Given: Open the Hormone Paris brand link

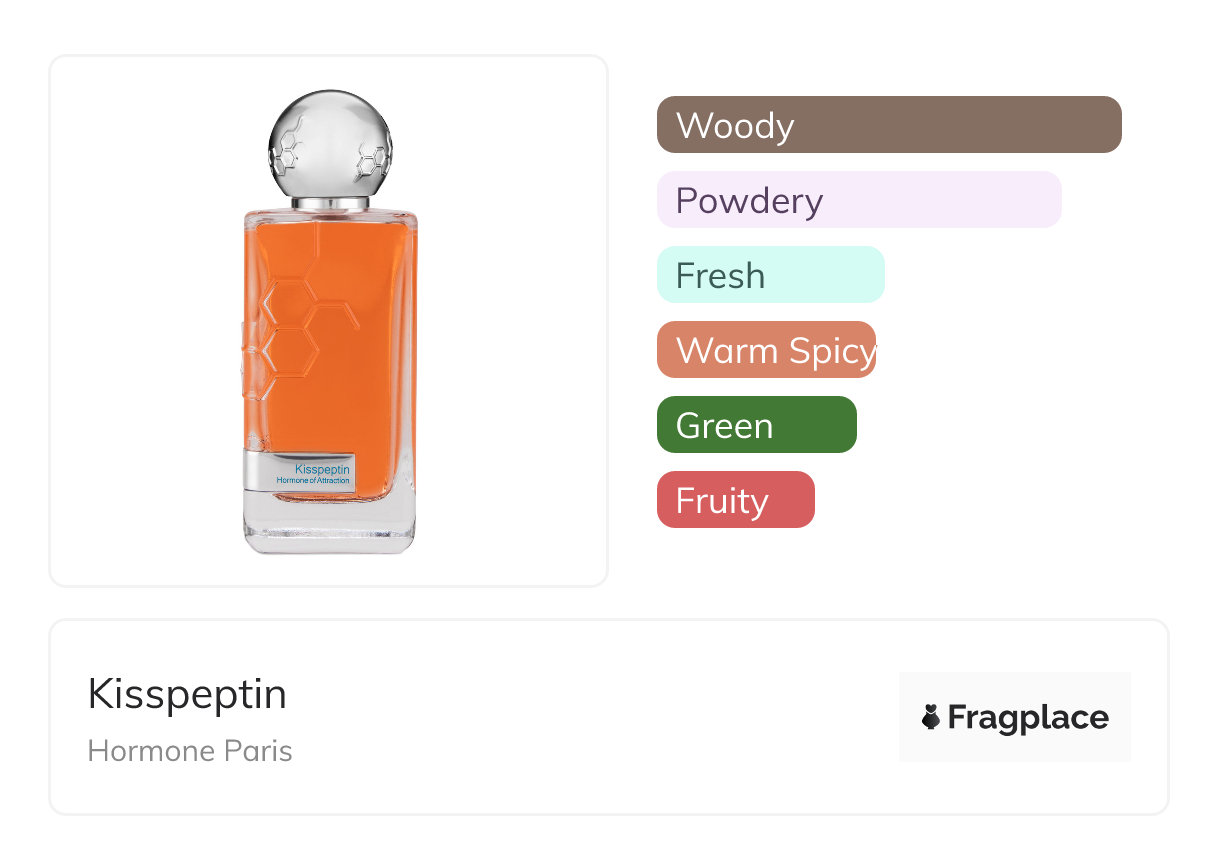Looking at the screenshot, I should (190, 751).
